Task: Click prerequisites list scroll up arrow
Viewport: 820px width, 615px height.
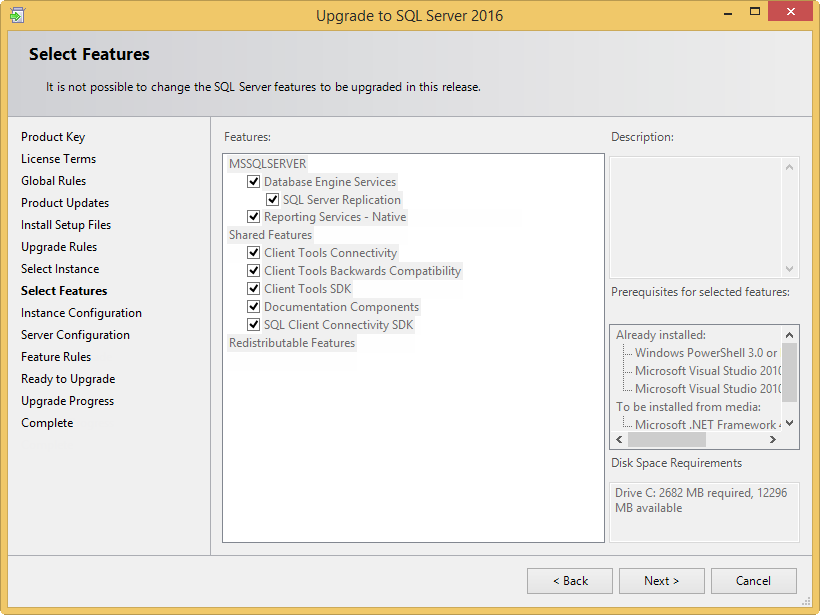Action: [x=790, y=335]
